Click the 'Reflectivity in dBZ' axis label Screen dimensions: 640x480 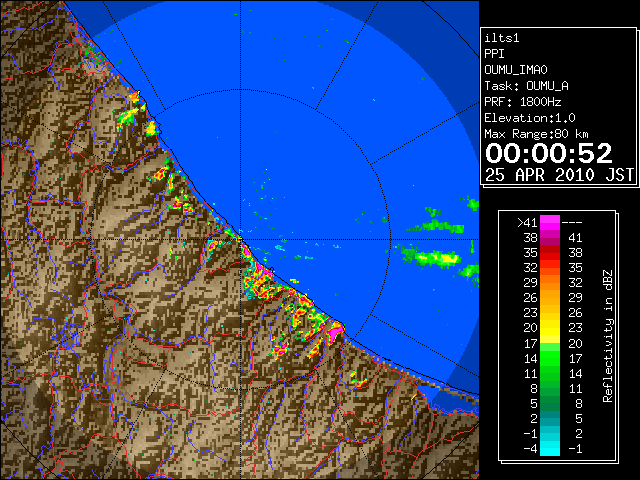608,336
